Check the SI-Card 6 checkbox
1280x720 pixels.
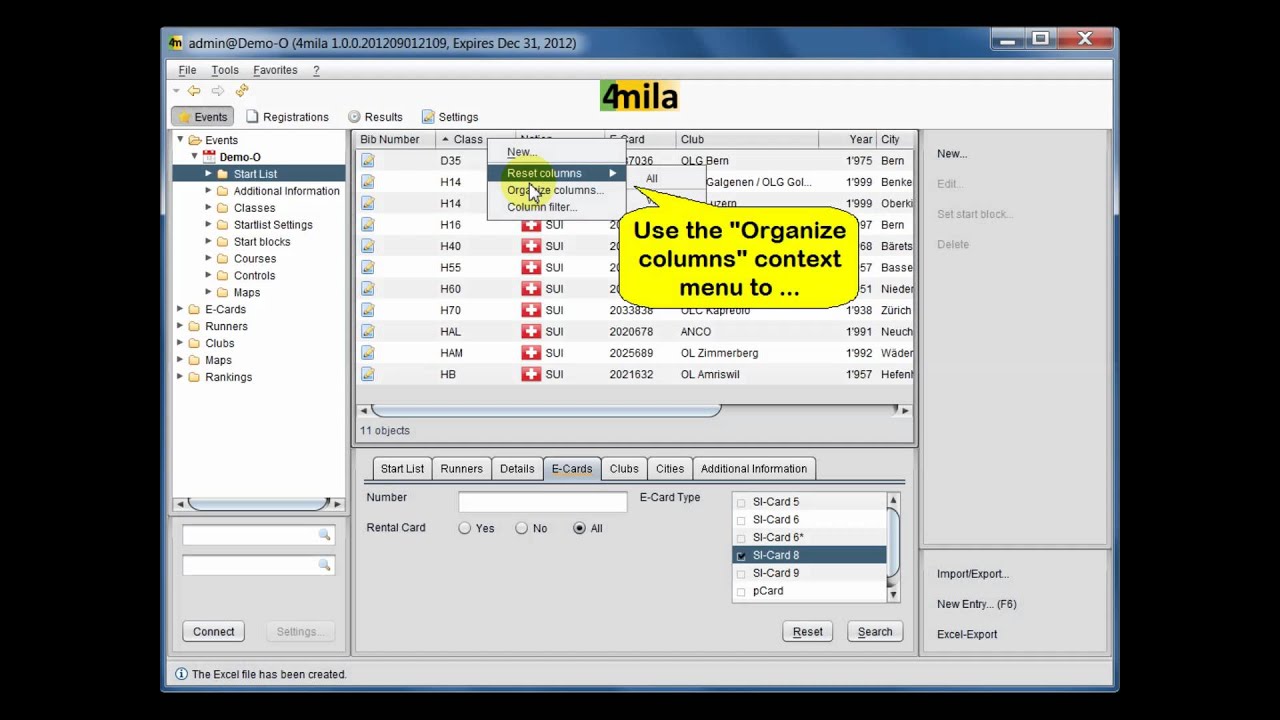(x=741, y=520)
